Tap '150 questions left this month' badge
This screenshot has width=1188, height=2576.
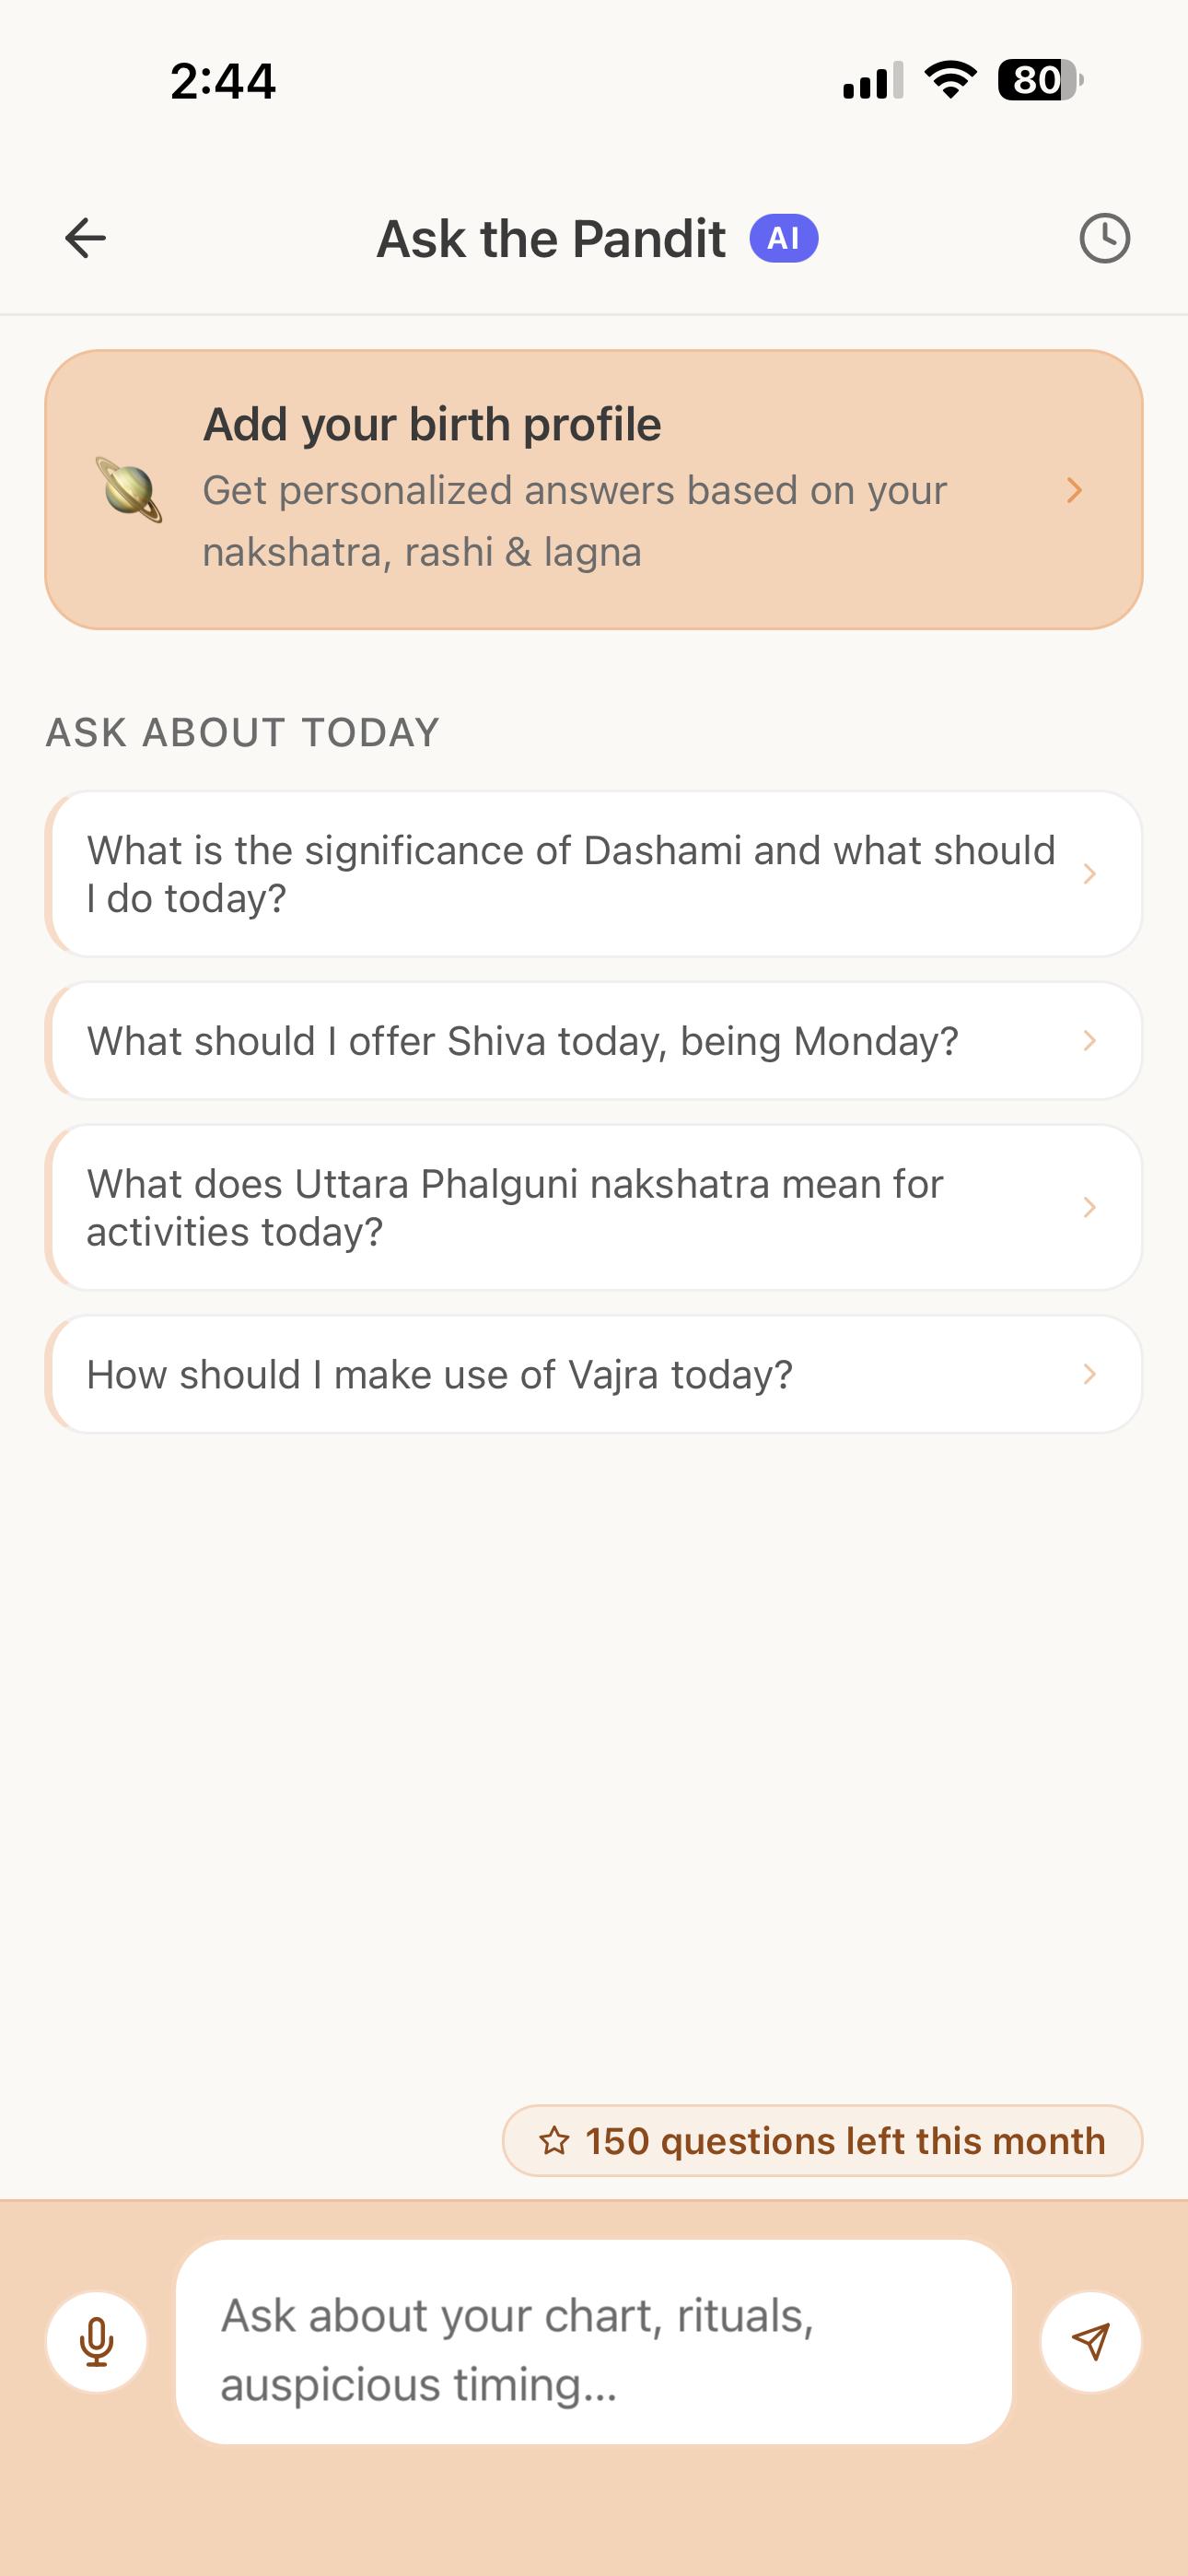click(x=822, y=2141)
